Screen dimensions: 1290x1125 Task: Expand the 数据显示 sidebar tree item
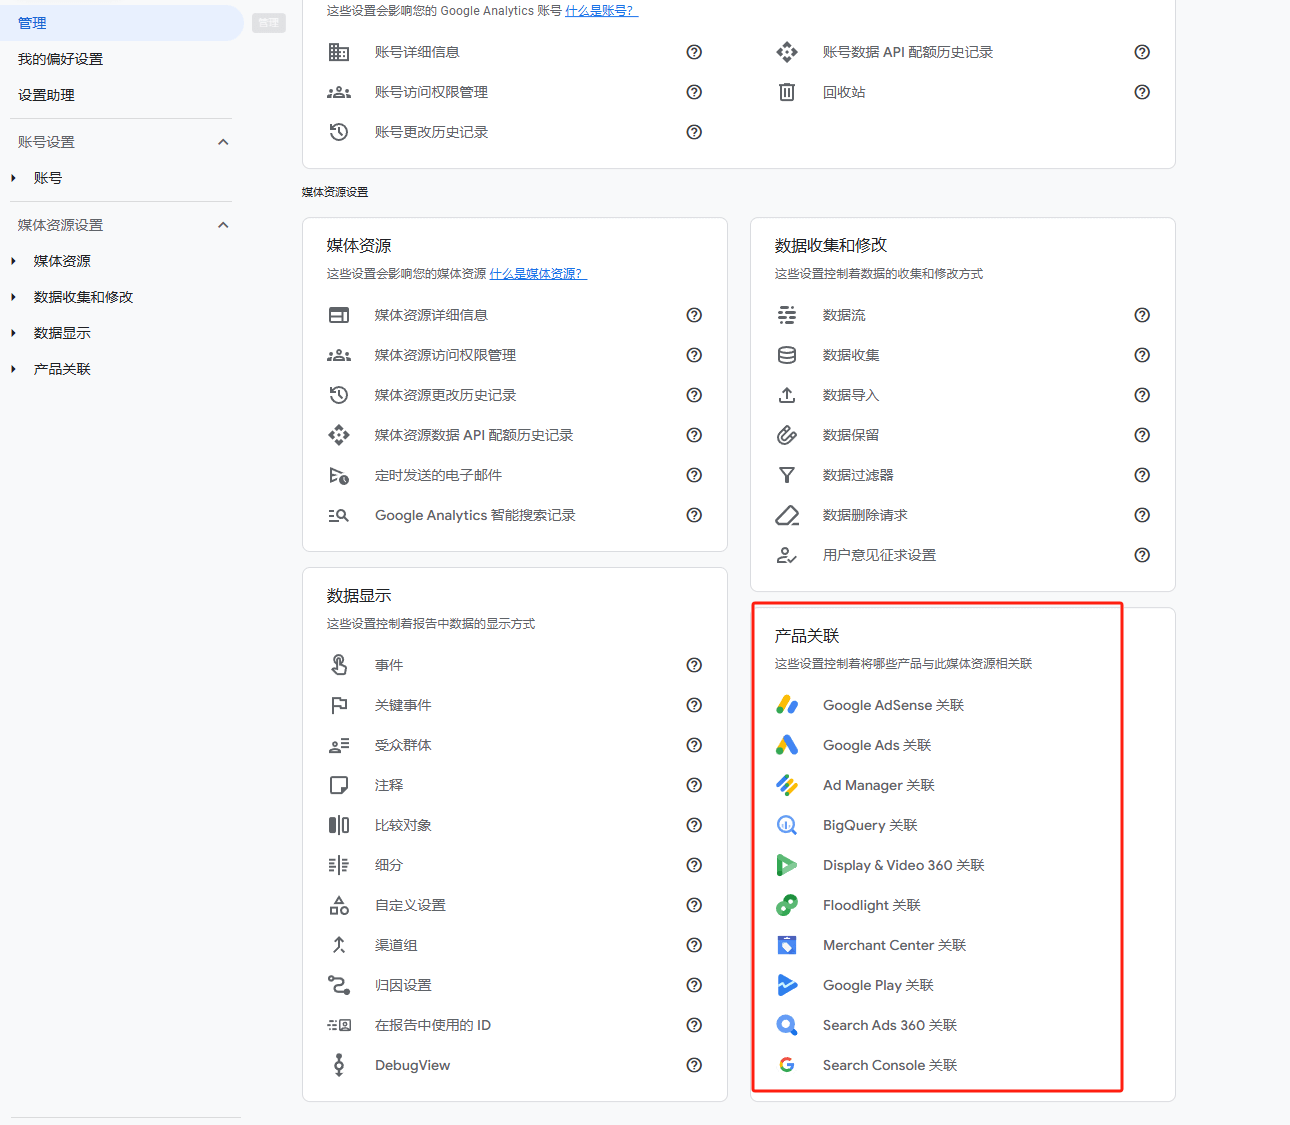click(x=13, y=333)
